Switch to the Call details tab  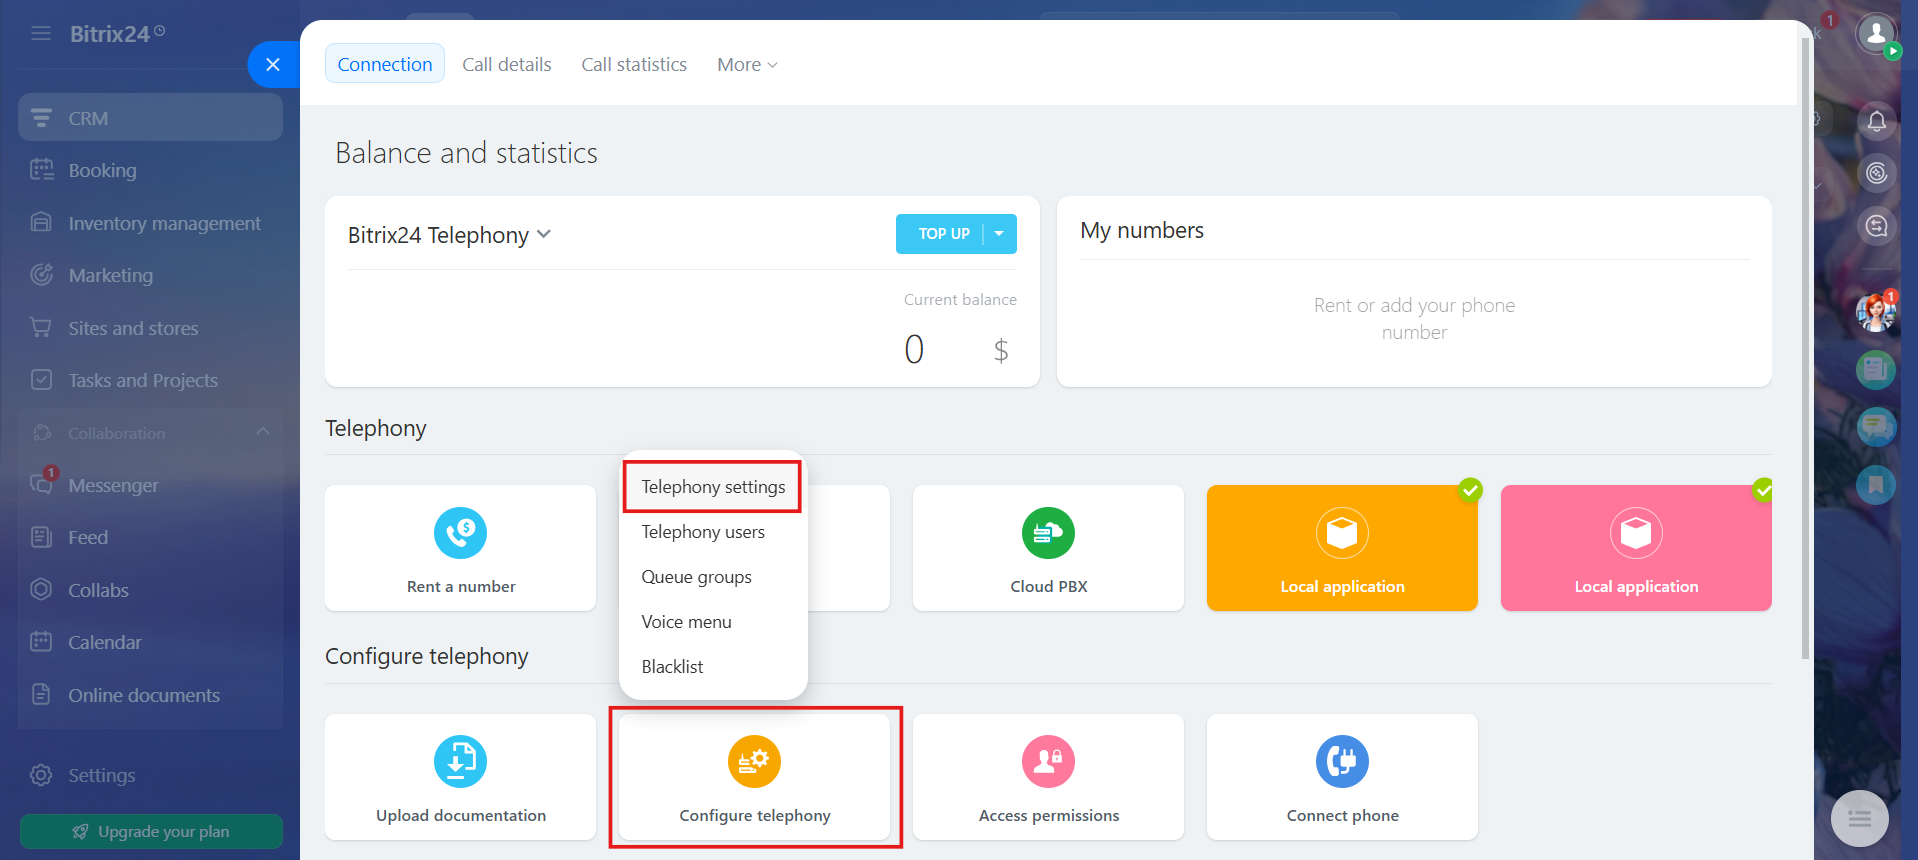[x=507, y=64]
